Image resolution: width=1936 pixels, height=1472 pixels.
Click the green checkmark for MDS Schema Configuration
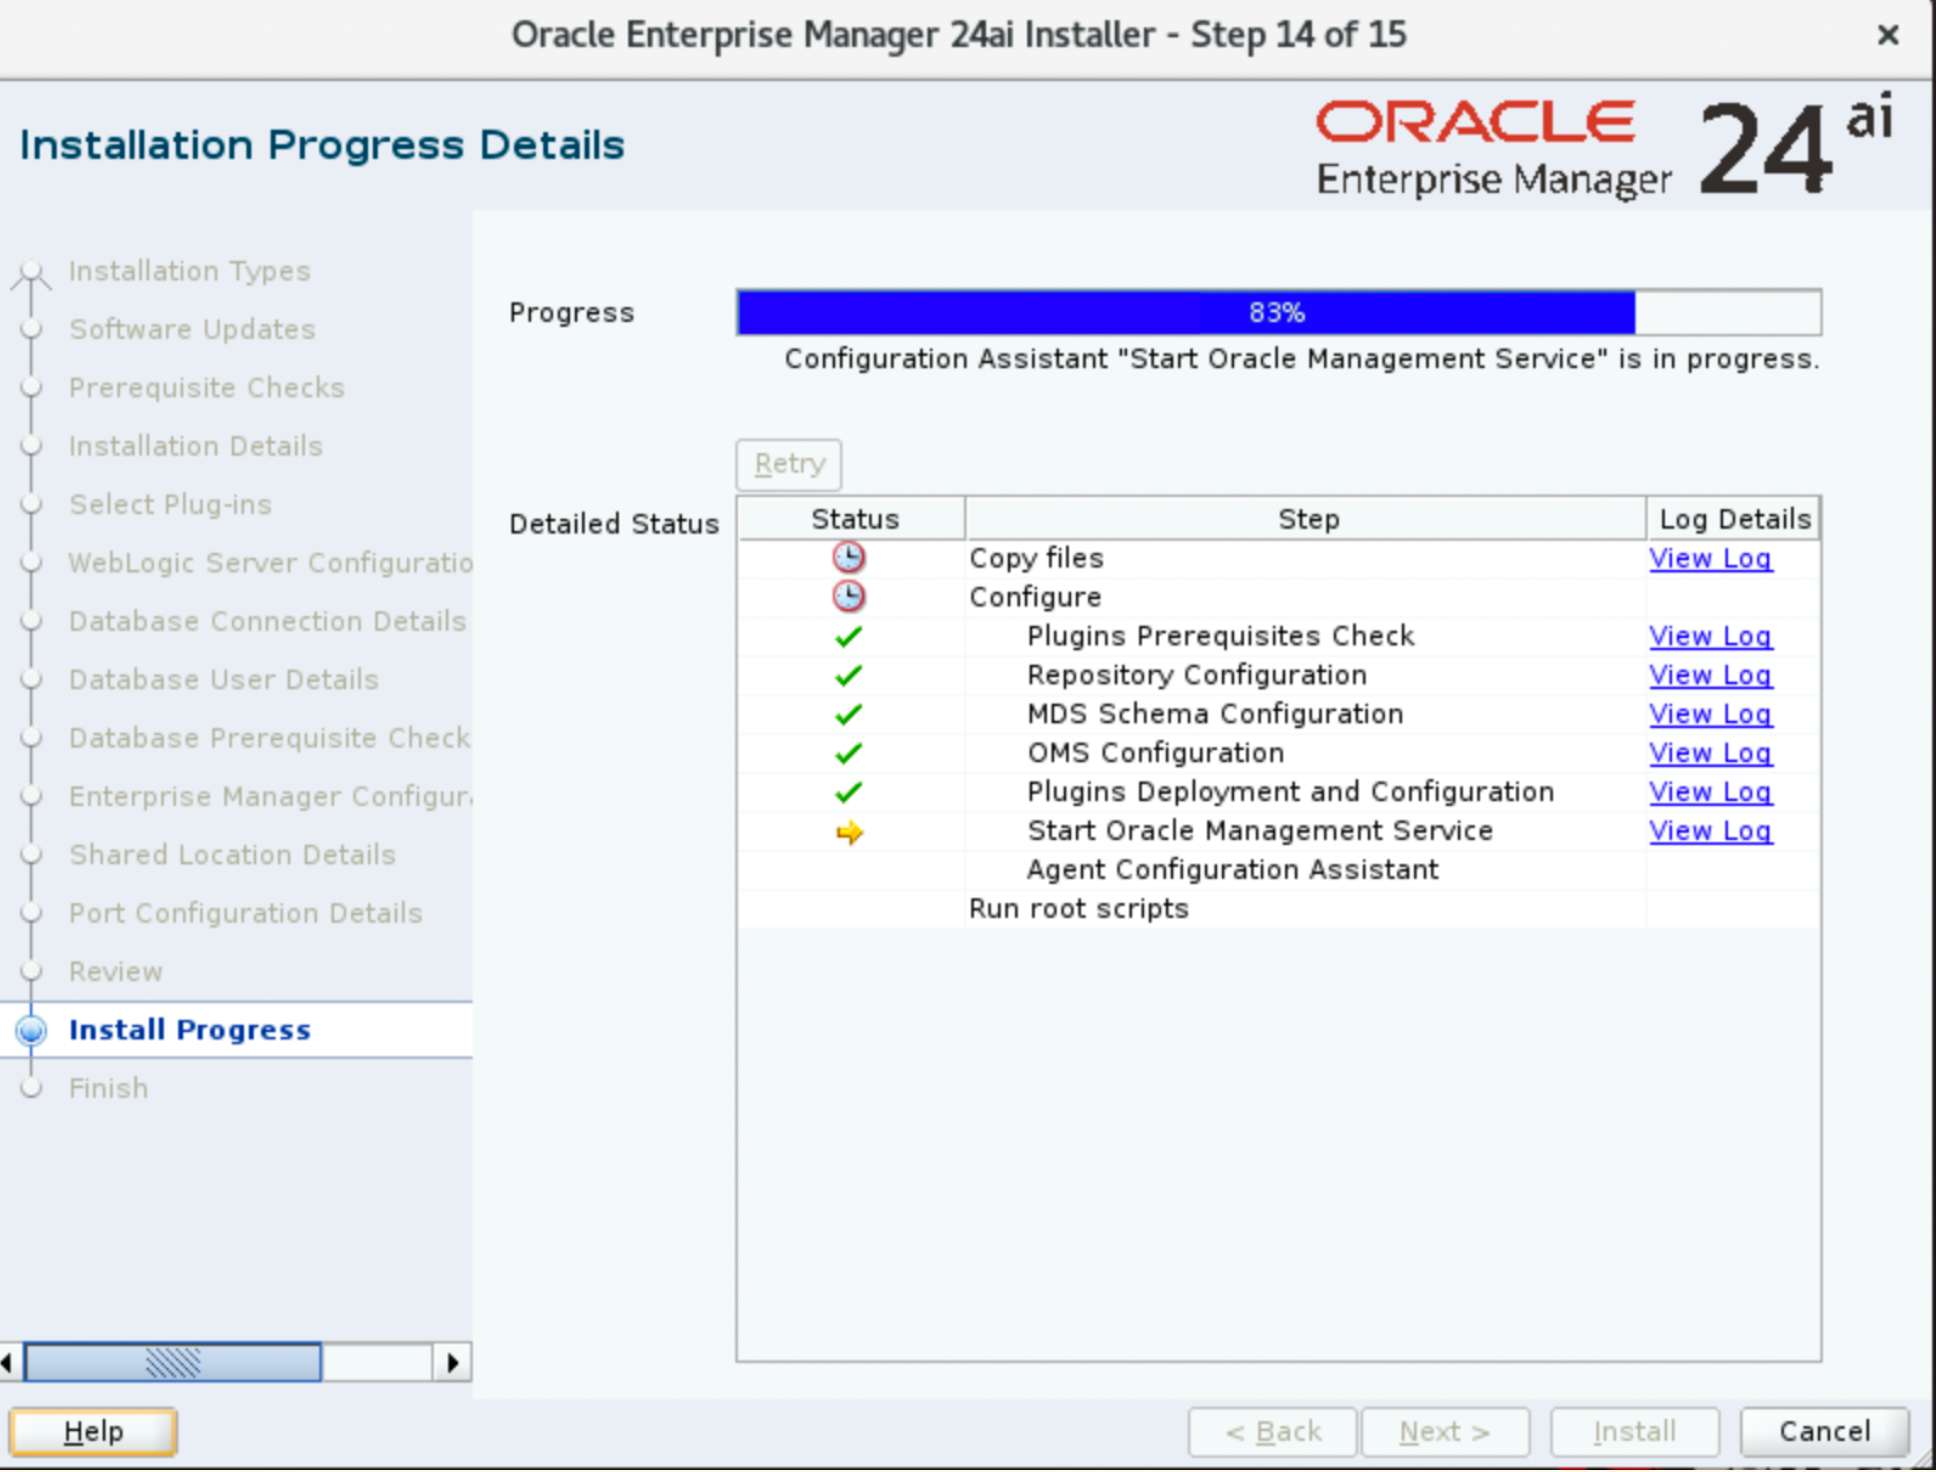848,714
